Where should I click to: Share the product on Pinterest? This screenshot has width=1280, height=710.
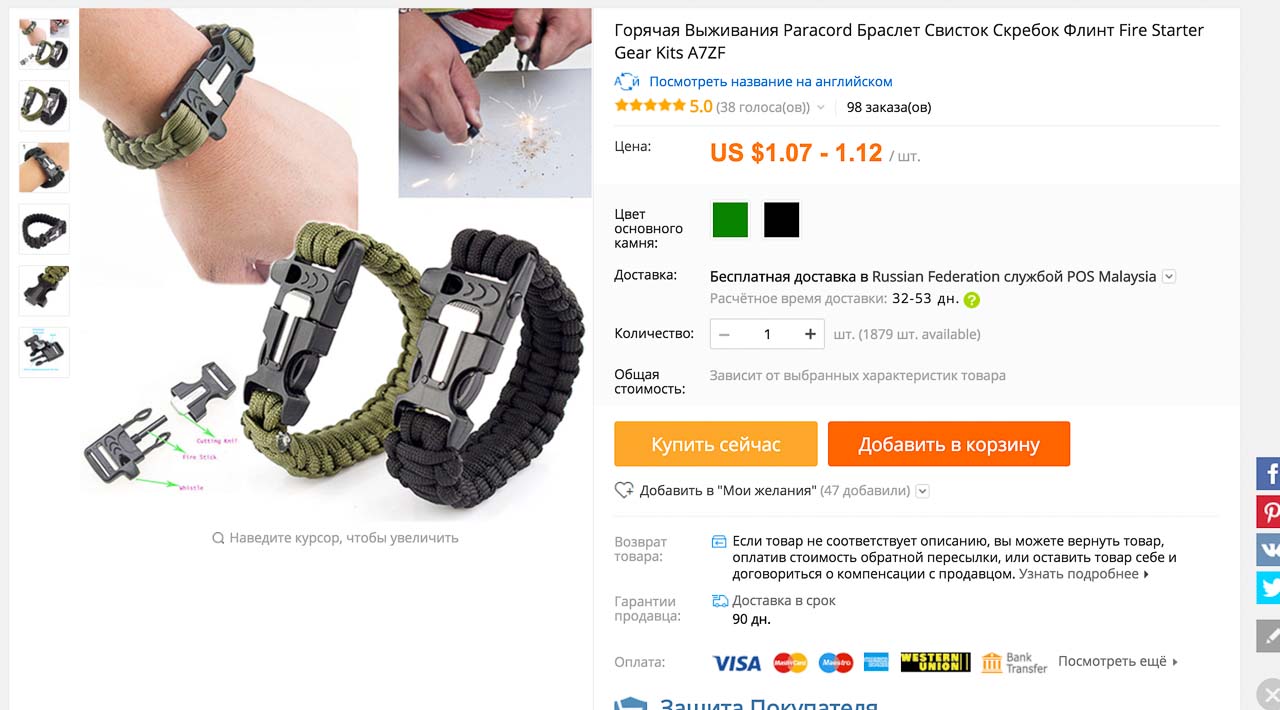pos(1269,512)
